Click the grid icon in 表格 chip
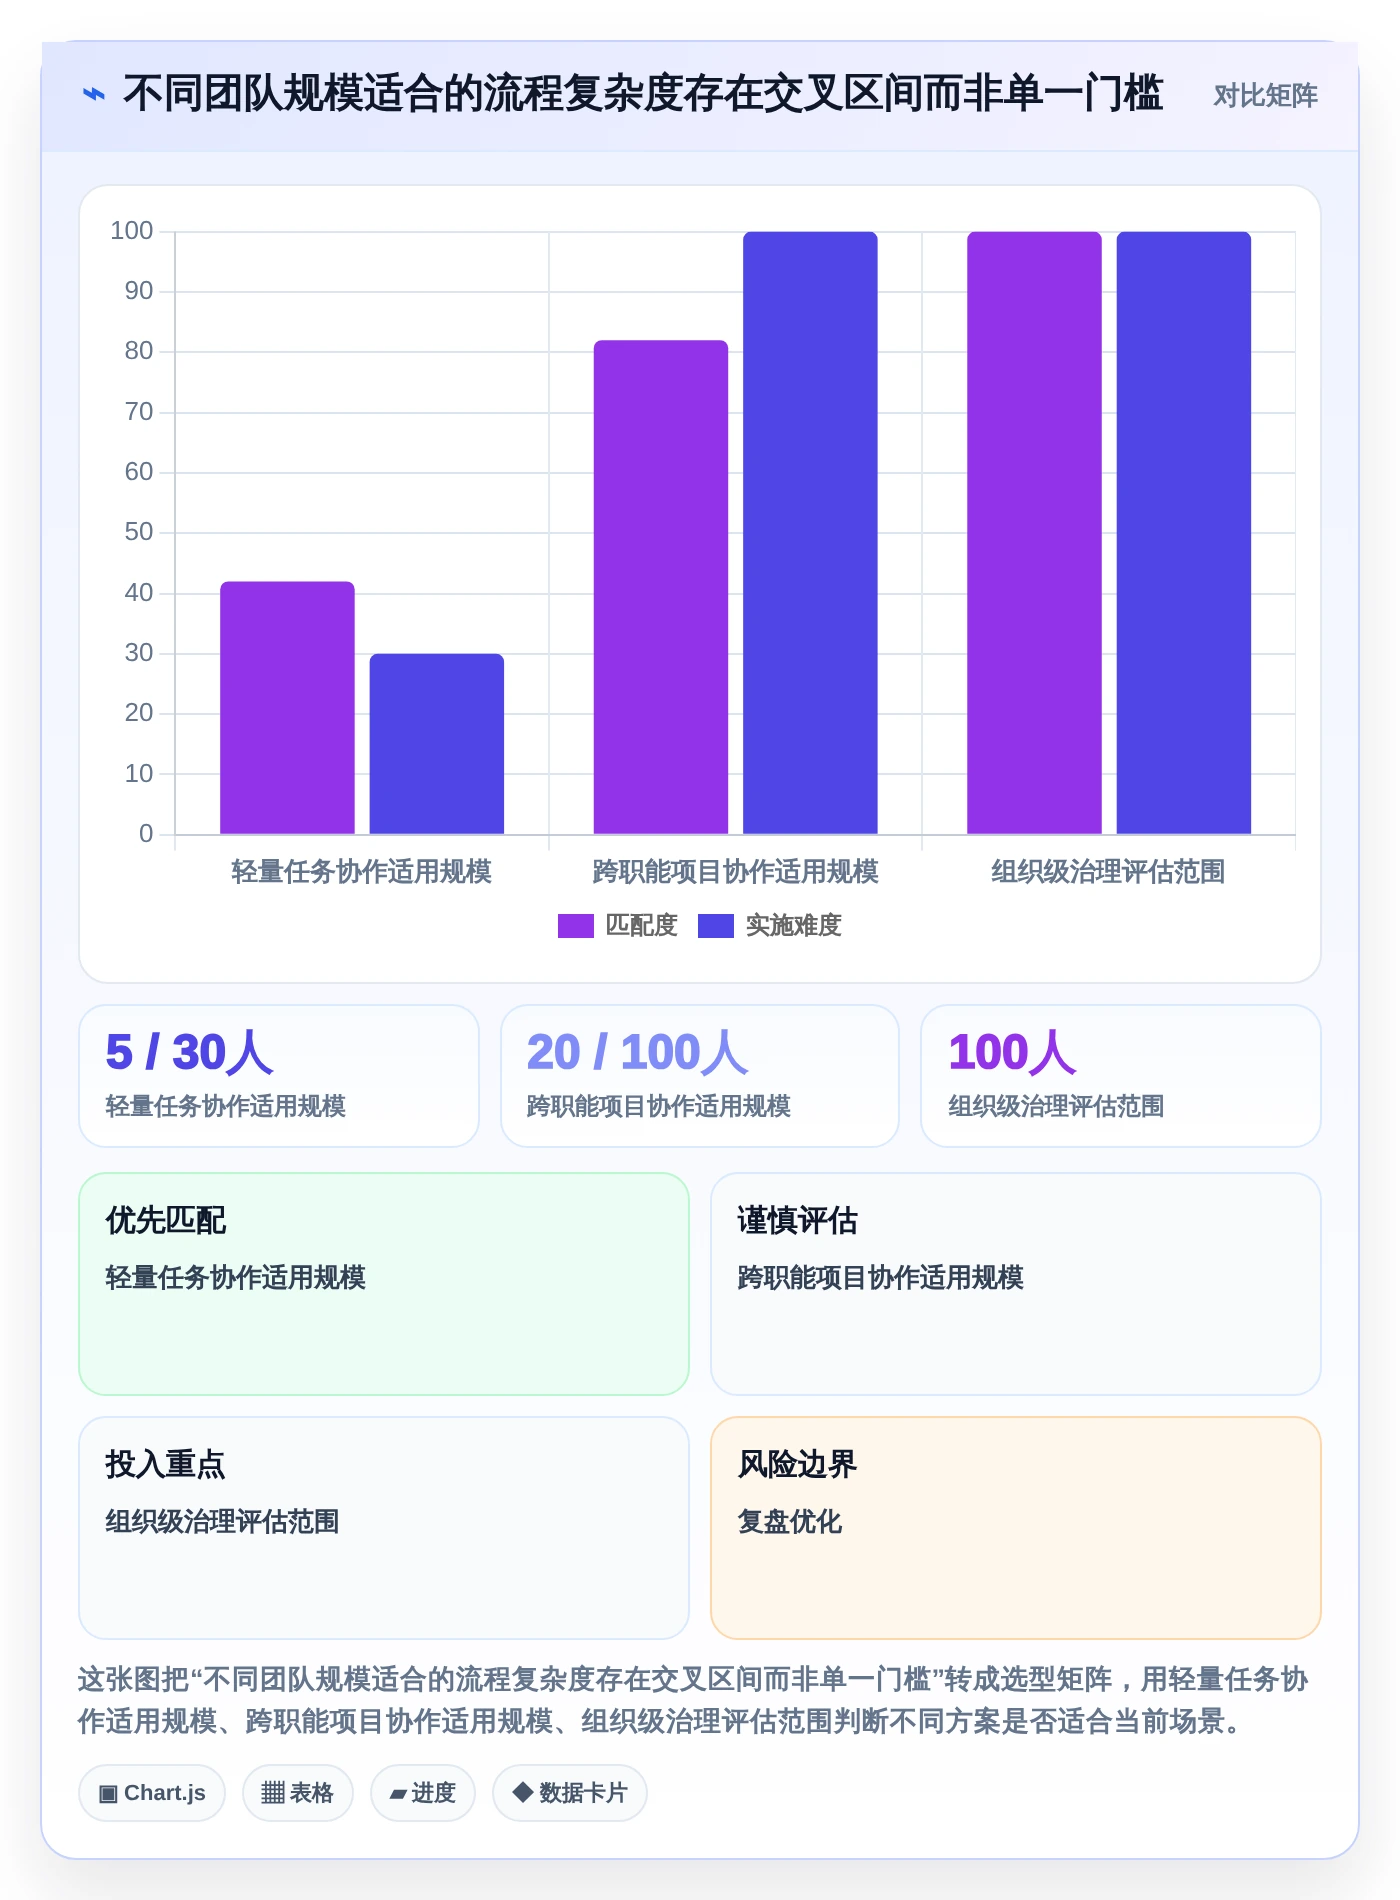Image resolution: width=1400 pixels, height=1900 pixels. [273, 1793]
